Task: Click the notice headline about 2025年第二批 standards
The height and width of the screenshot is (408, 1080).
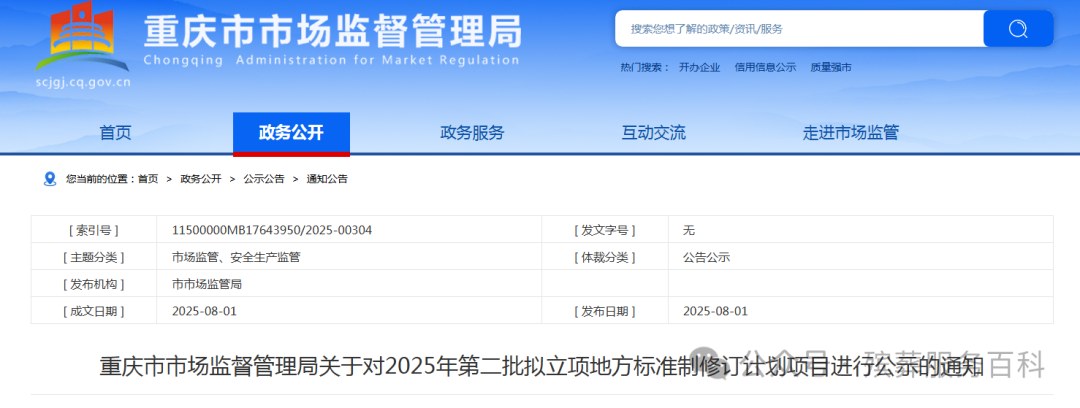Action: tap(539, 366)
